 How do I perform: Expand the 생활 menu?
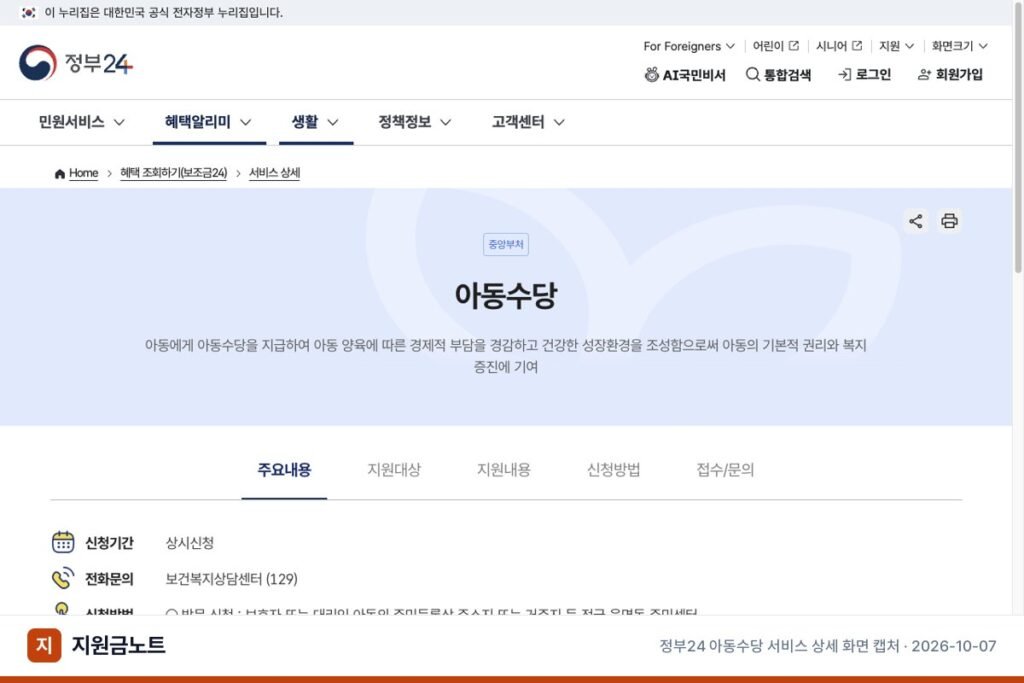pyautogui.click(x=315, y=122)
